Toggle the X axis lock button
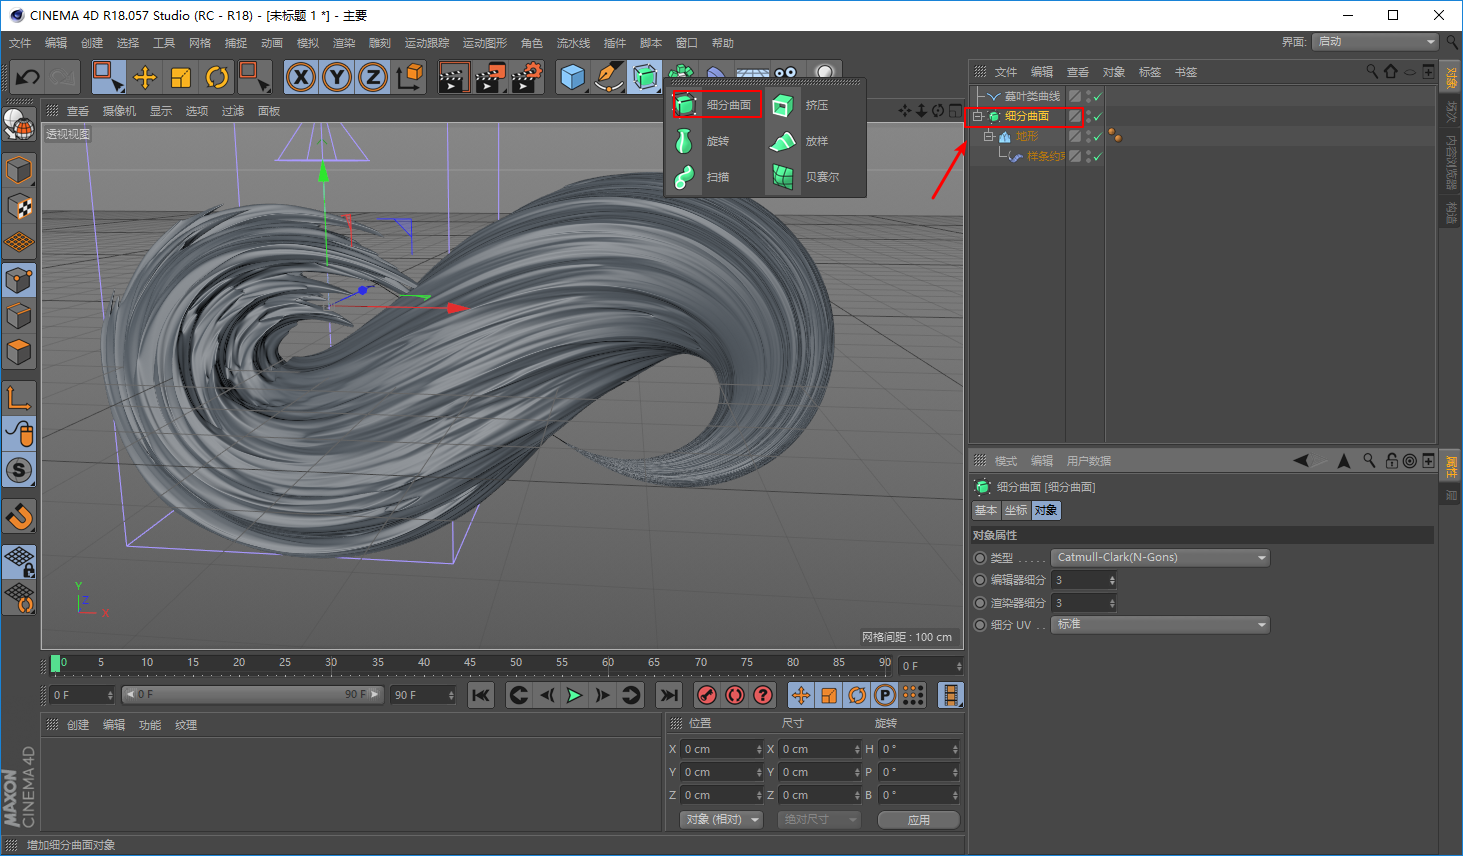Image resolution: width=1463 pixels, height=856 pixels. click(301, 77)
